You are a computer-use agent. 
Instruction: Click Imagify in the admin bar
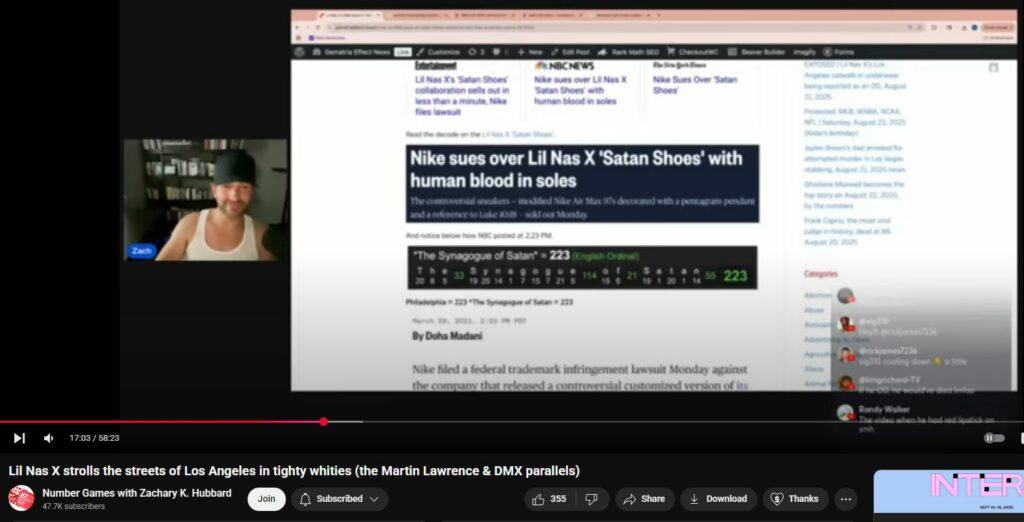[804, 52]
